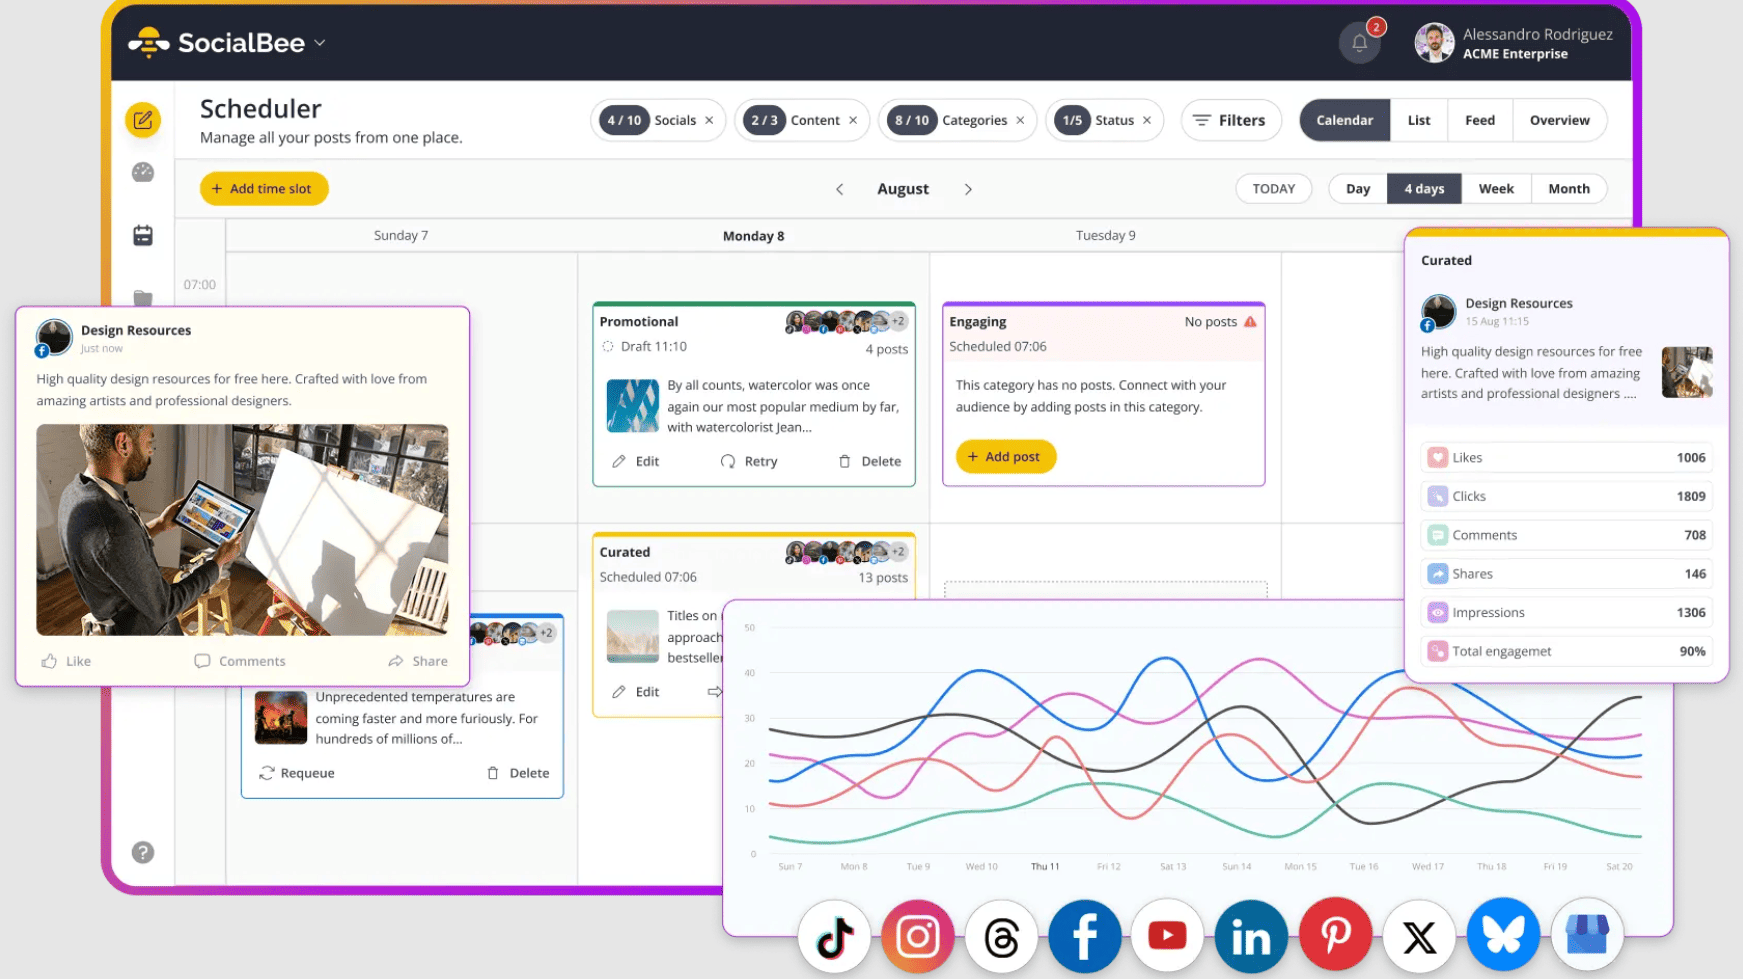Delete the Unprecedented temperatures post
The height and width of the screenshot is (979, 1743).
click(518, 773)
